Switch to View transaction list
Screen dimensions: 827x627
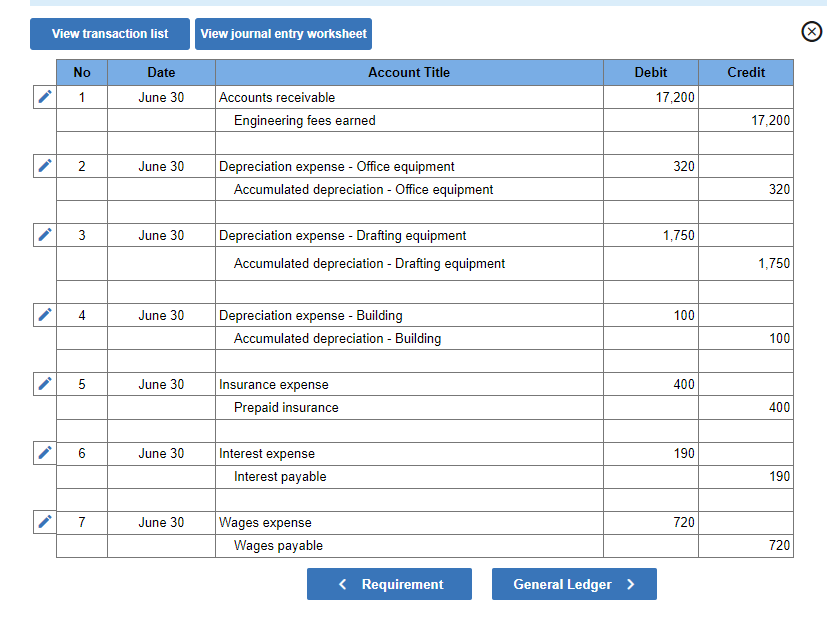pos(109,33)
